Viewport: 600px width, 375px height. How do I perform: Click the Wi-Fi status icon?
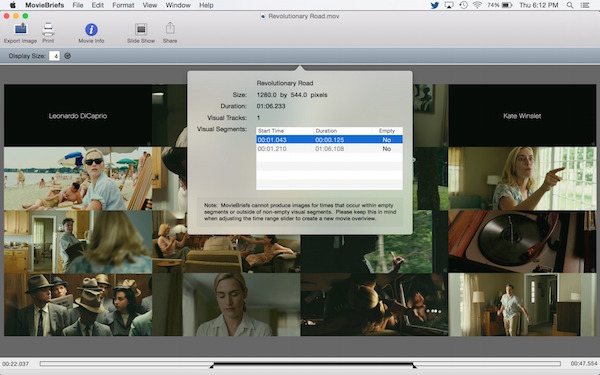click(x=477, y=5)
